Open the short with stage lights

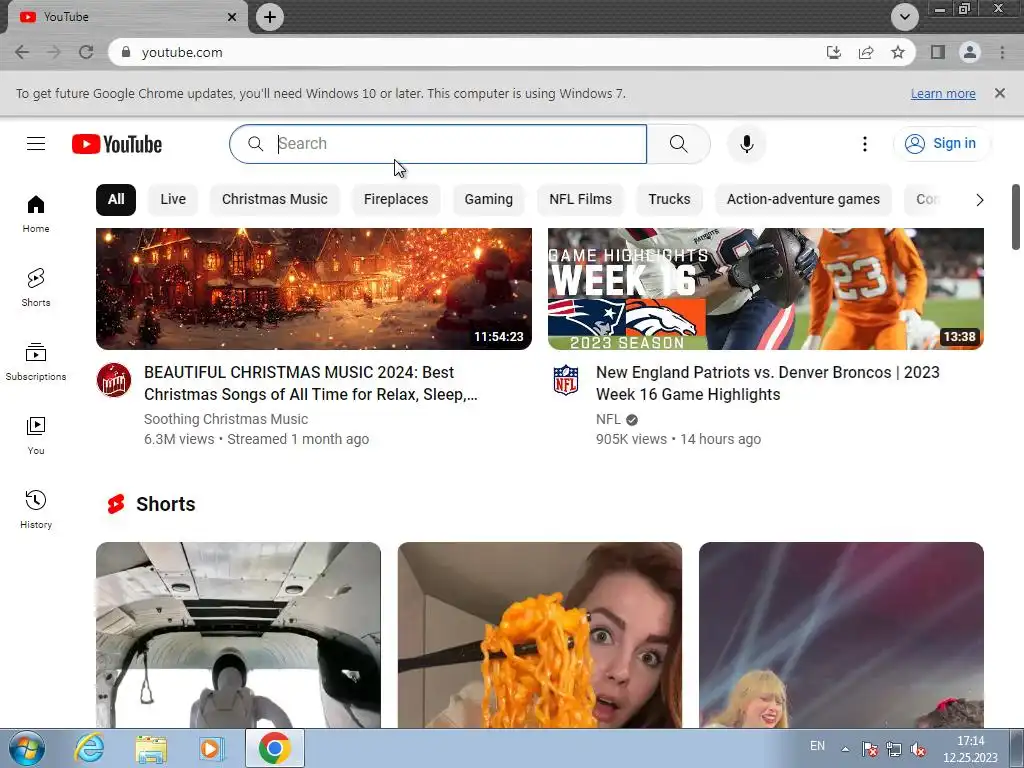[x=841, y=635]
